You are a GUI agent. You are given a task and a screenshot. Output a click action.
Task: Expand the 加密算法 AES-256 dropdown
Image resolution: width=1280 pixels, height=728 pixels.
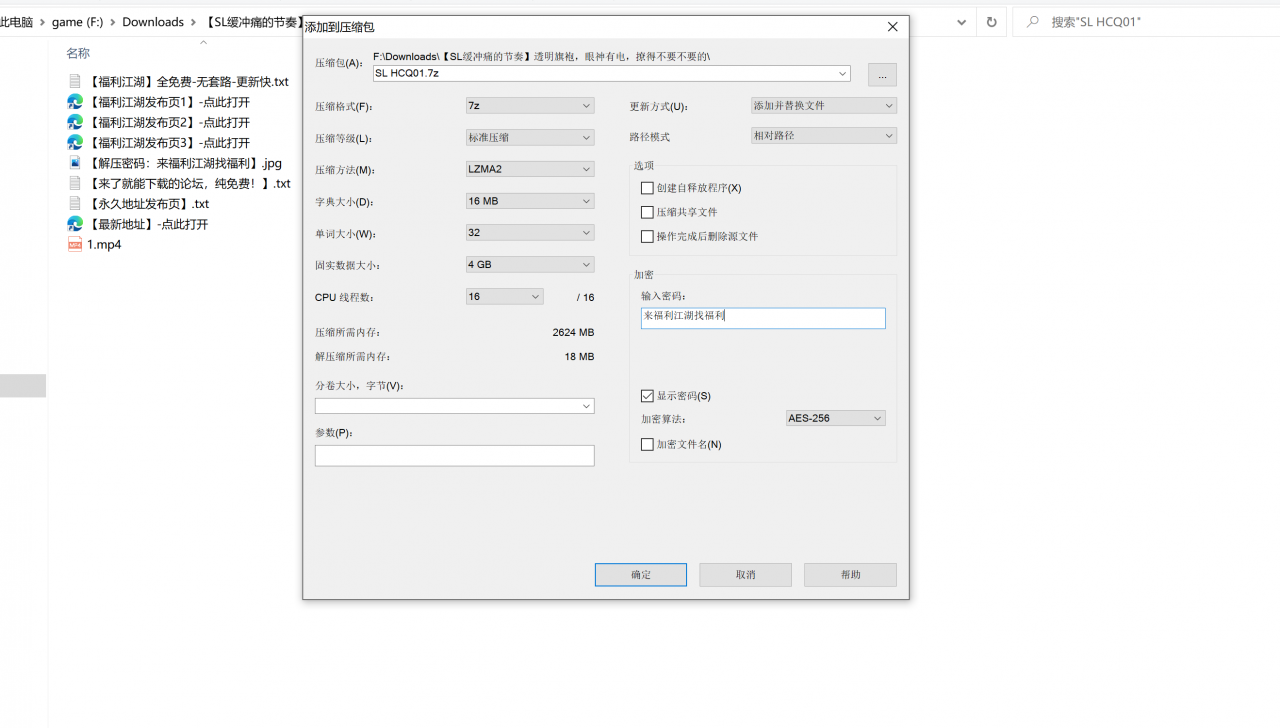point(835,419)
